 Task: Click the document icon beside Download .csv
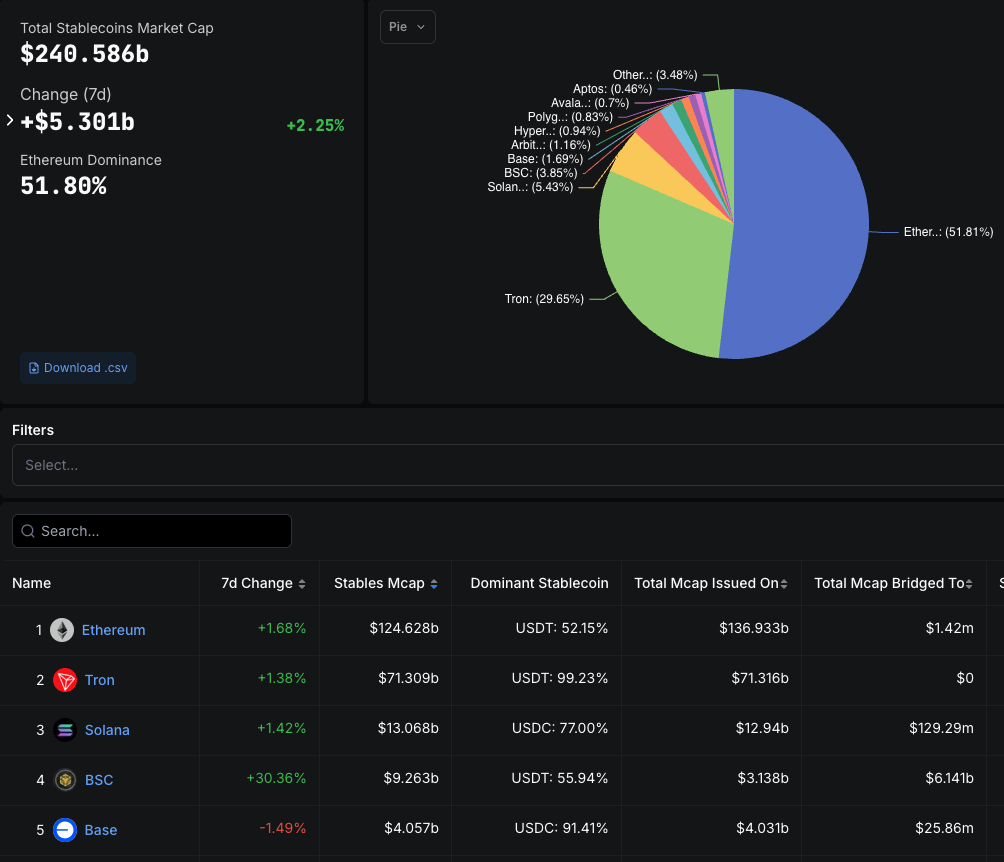(33, 367)
